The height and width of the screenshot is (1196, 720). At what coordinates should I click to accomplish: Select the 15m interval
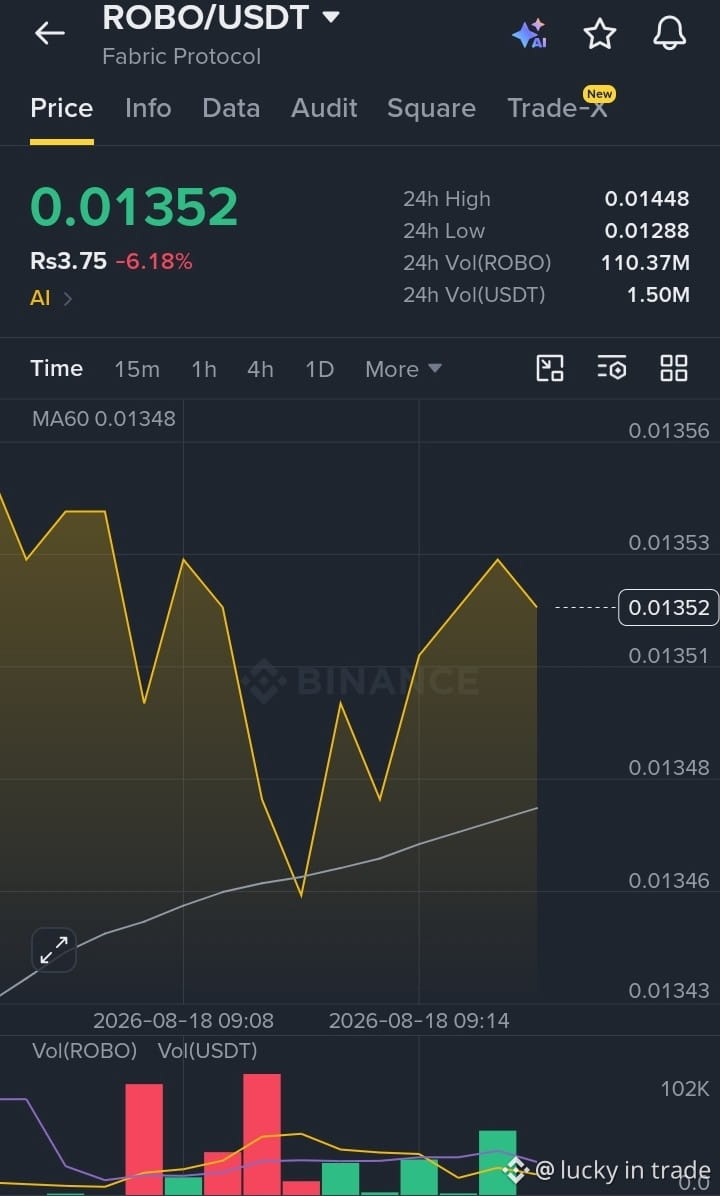click(x=137, y=369)
